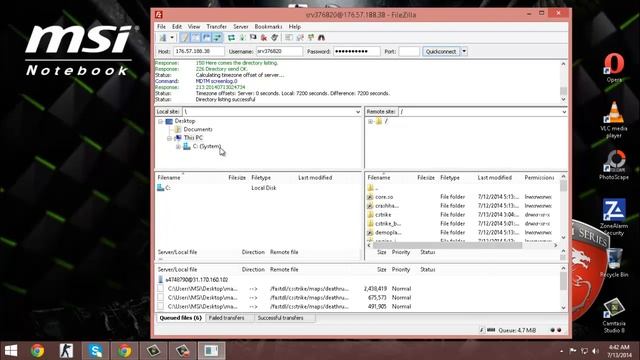Sort remote list by Permissions column
Screen dimensions: 640x360
(x=539, y=178)
